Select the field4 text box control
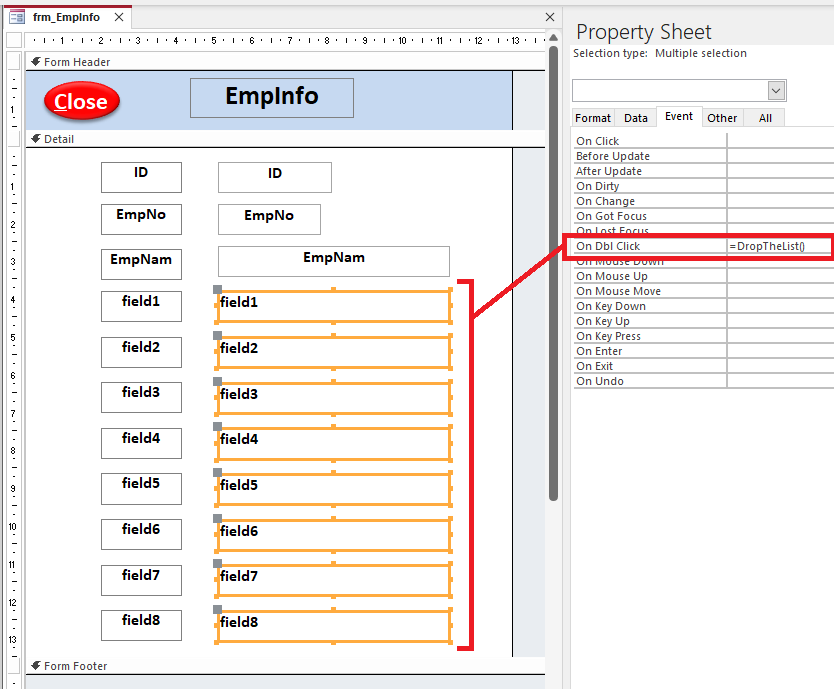Viewport: 834px width, 689px height. pos(334,444)
